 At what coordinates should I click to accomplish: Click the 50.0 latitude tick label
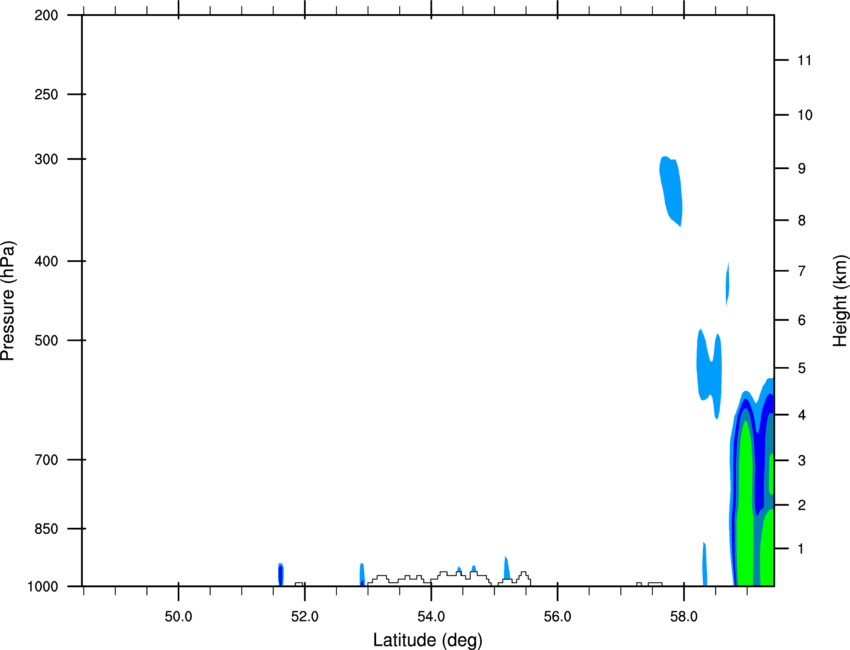coord(178,617)
